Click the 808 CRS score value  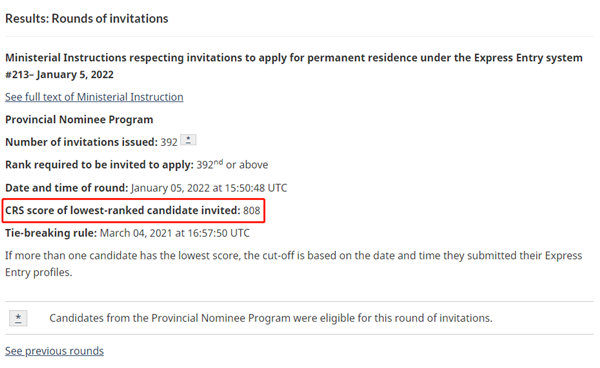point(251,211)
